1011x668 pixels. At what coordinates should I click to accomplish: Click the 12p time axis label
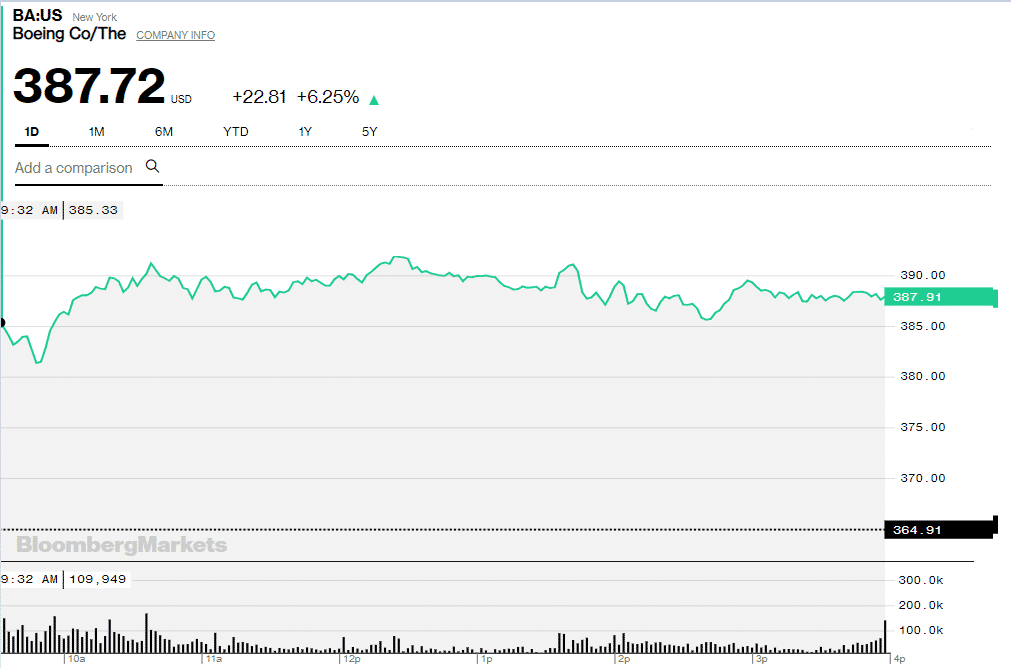(x=352, y=659)
